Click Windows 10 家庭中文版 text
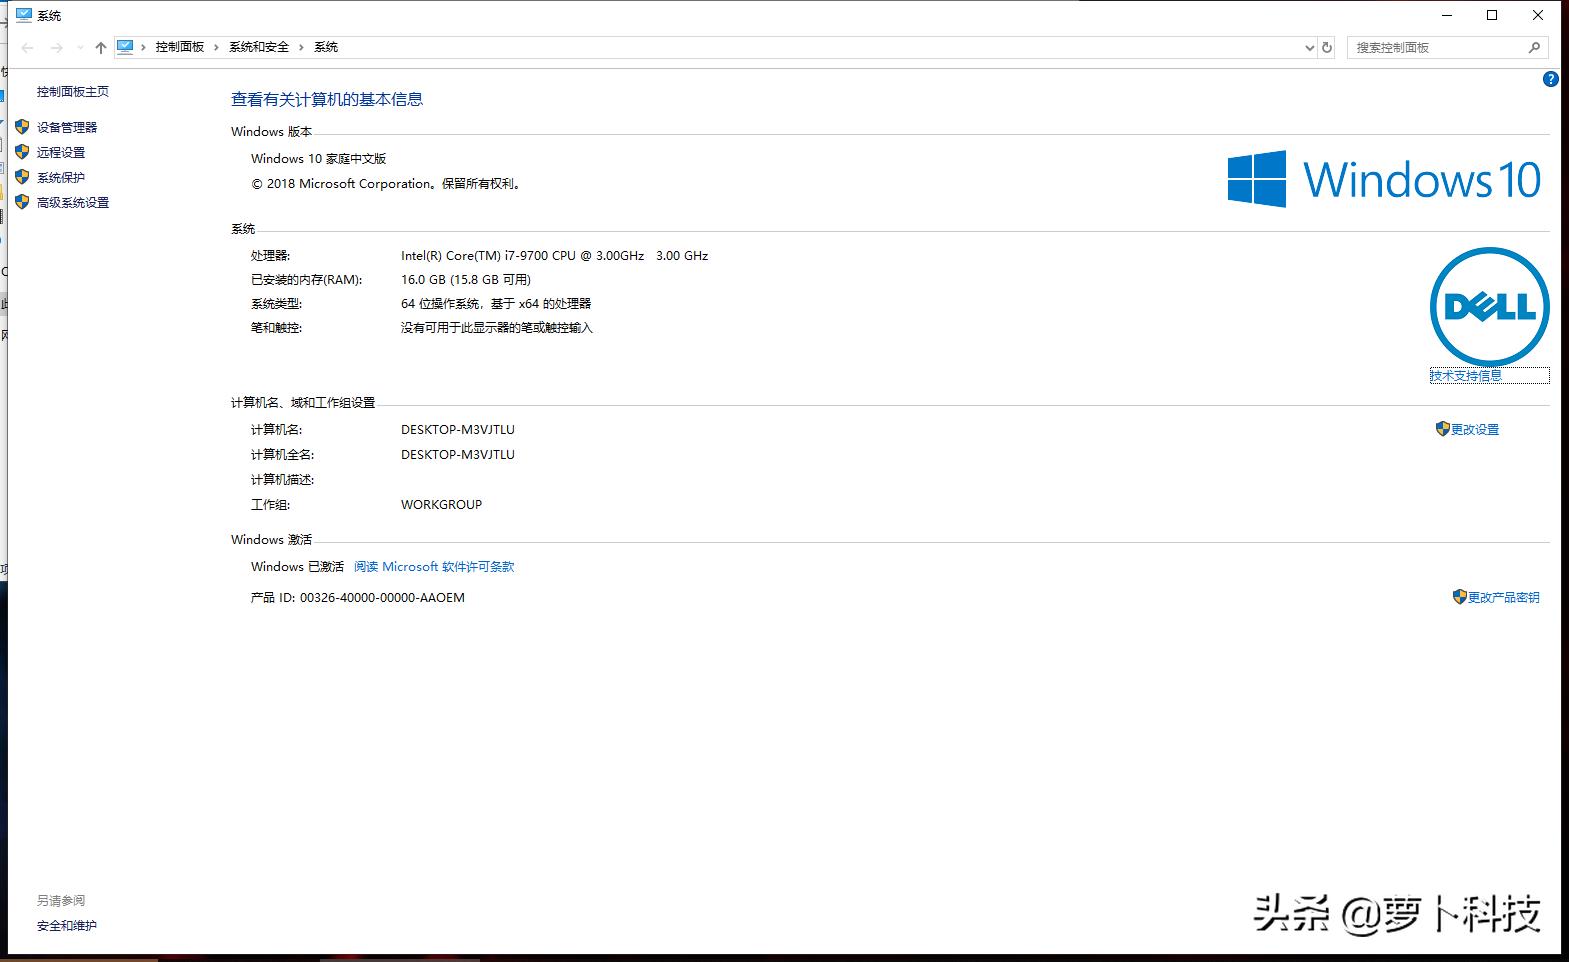This screenshot has height=962, width=1569. point(318,159)
